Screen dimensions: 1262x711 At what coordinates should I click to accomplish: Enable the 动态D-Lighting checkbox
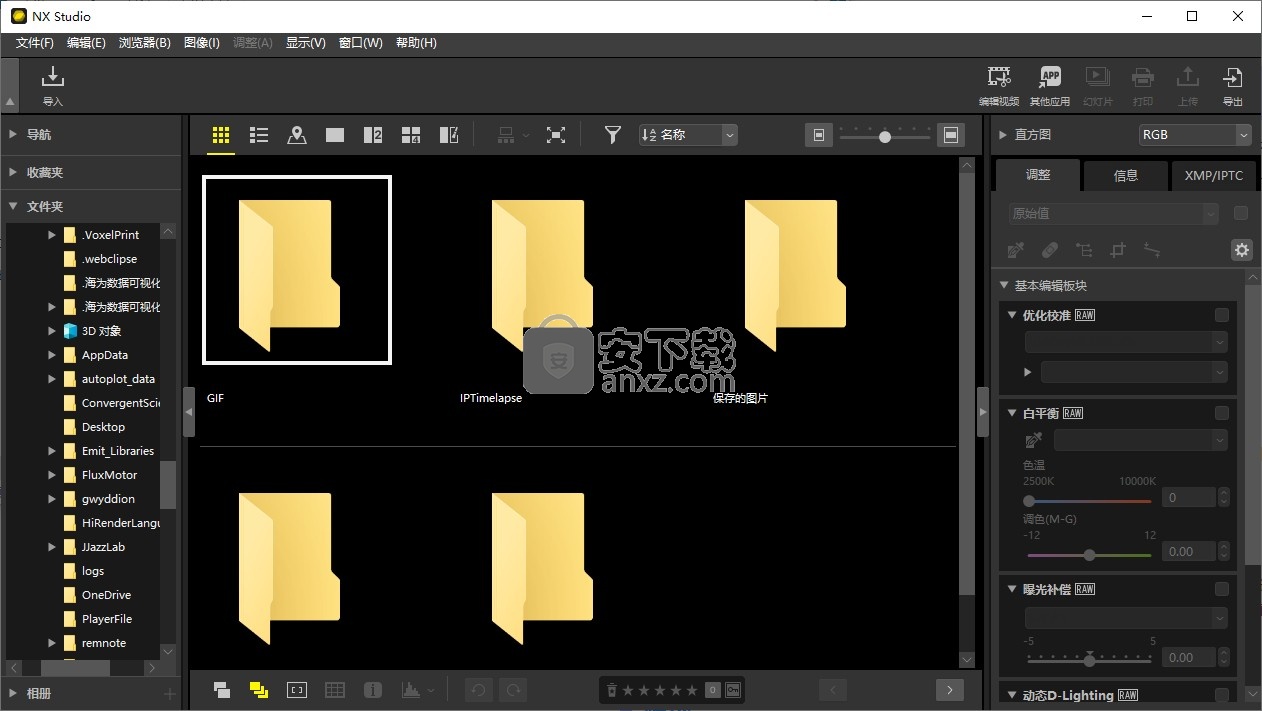coord(1222,695)
